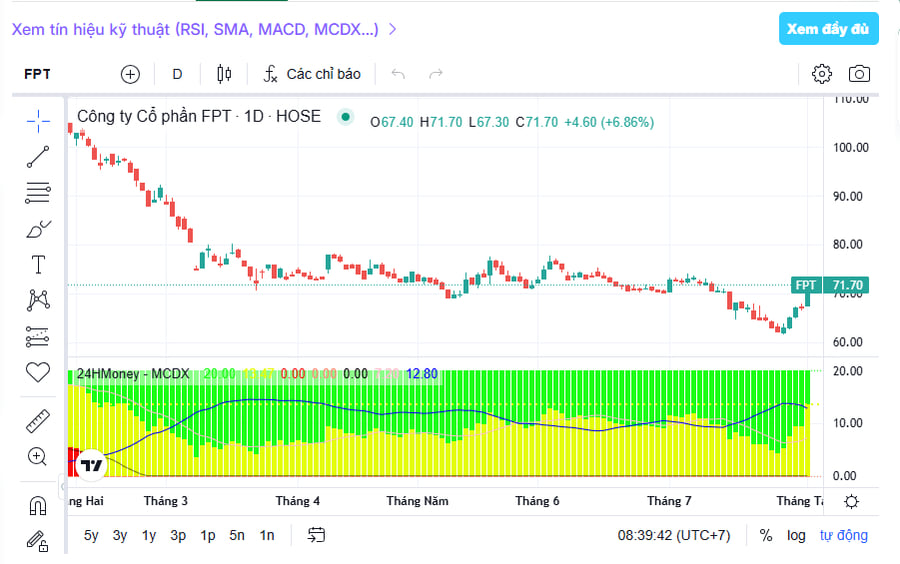
Task: Click the heart favorites icon
Action: [38, 372]
